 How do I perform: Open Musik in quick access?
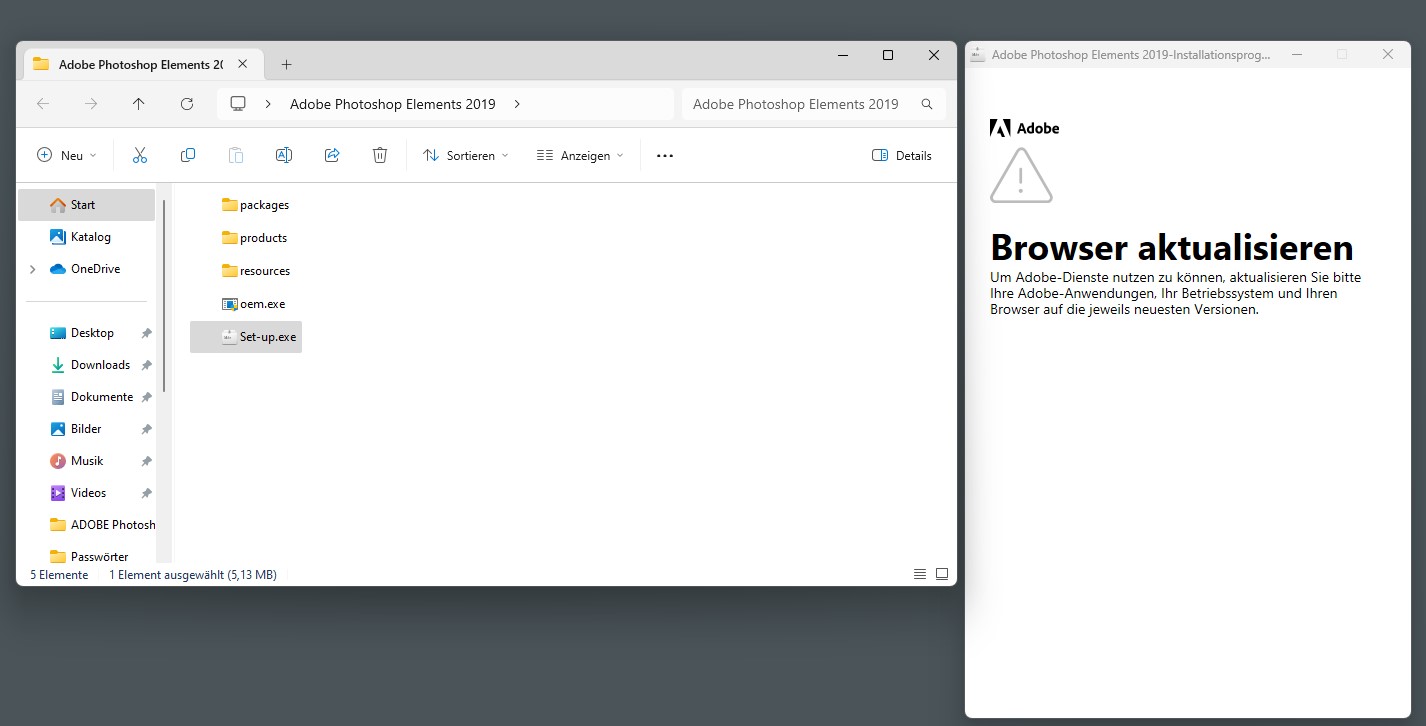coord(86,461)
